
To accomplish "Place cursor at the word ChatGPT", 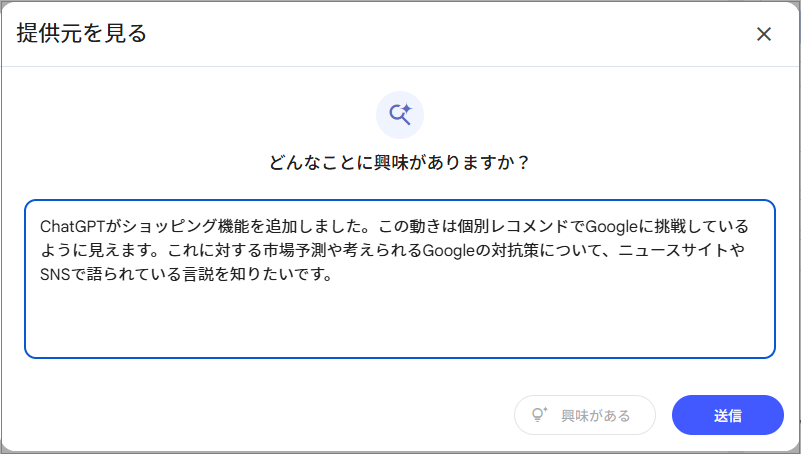I will pos(73,226).
